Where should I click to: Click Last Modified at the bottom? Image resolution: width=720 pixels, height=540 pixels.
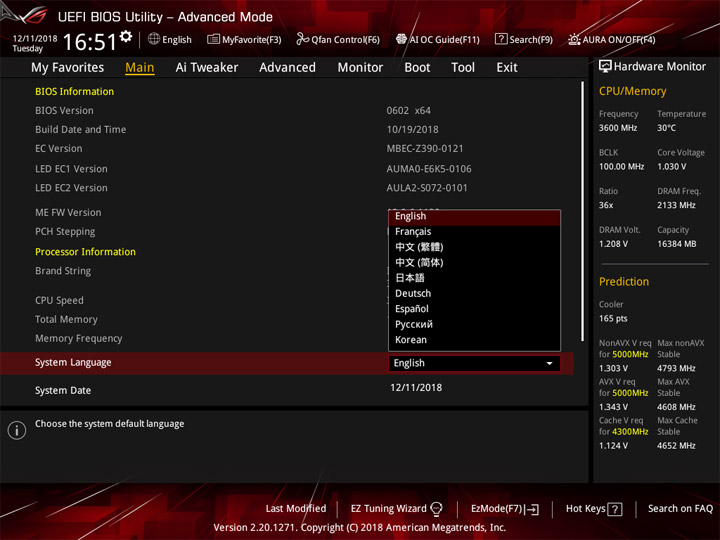point(296,508)
